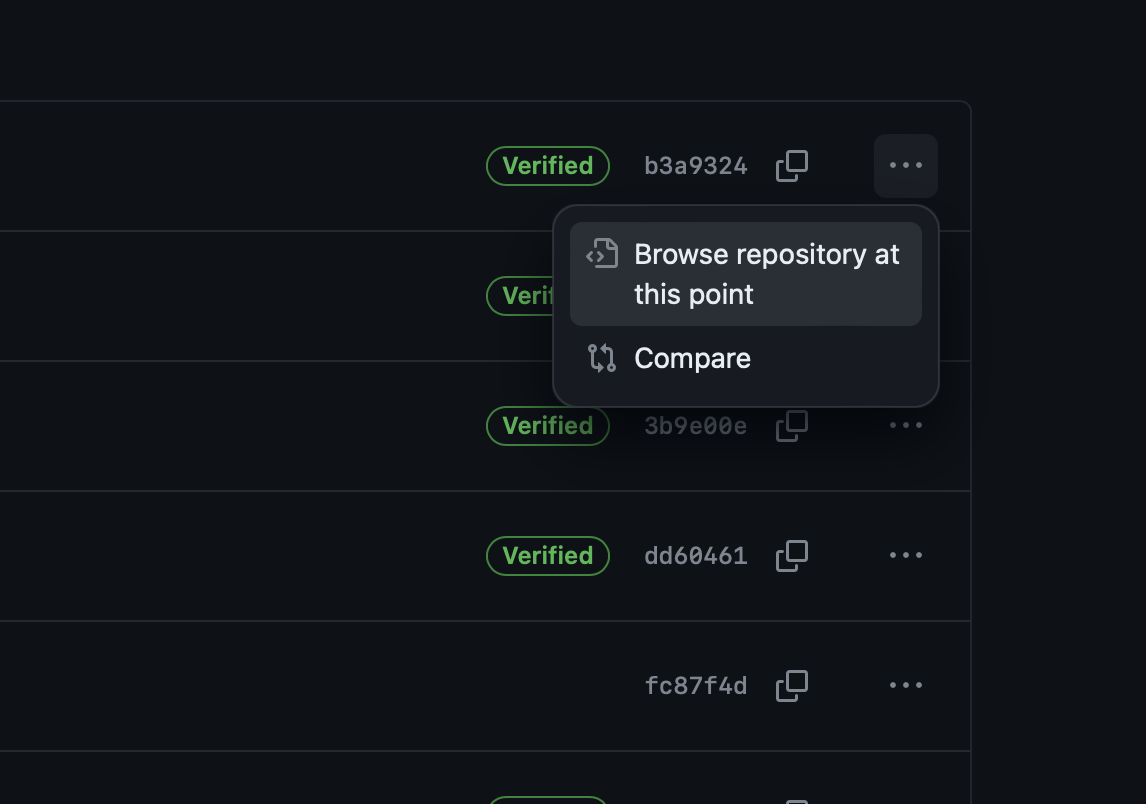Open the options menu beside dd60461
1146x804 pixels.
pyautogui.click(x=905, y=555)
